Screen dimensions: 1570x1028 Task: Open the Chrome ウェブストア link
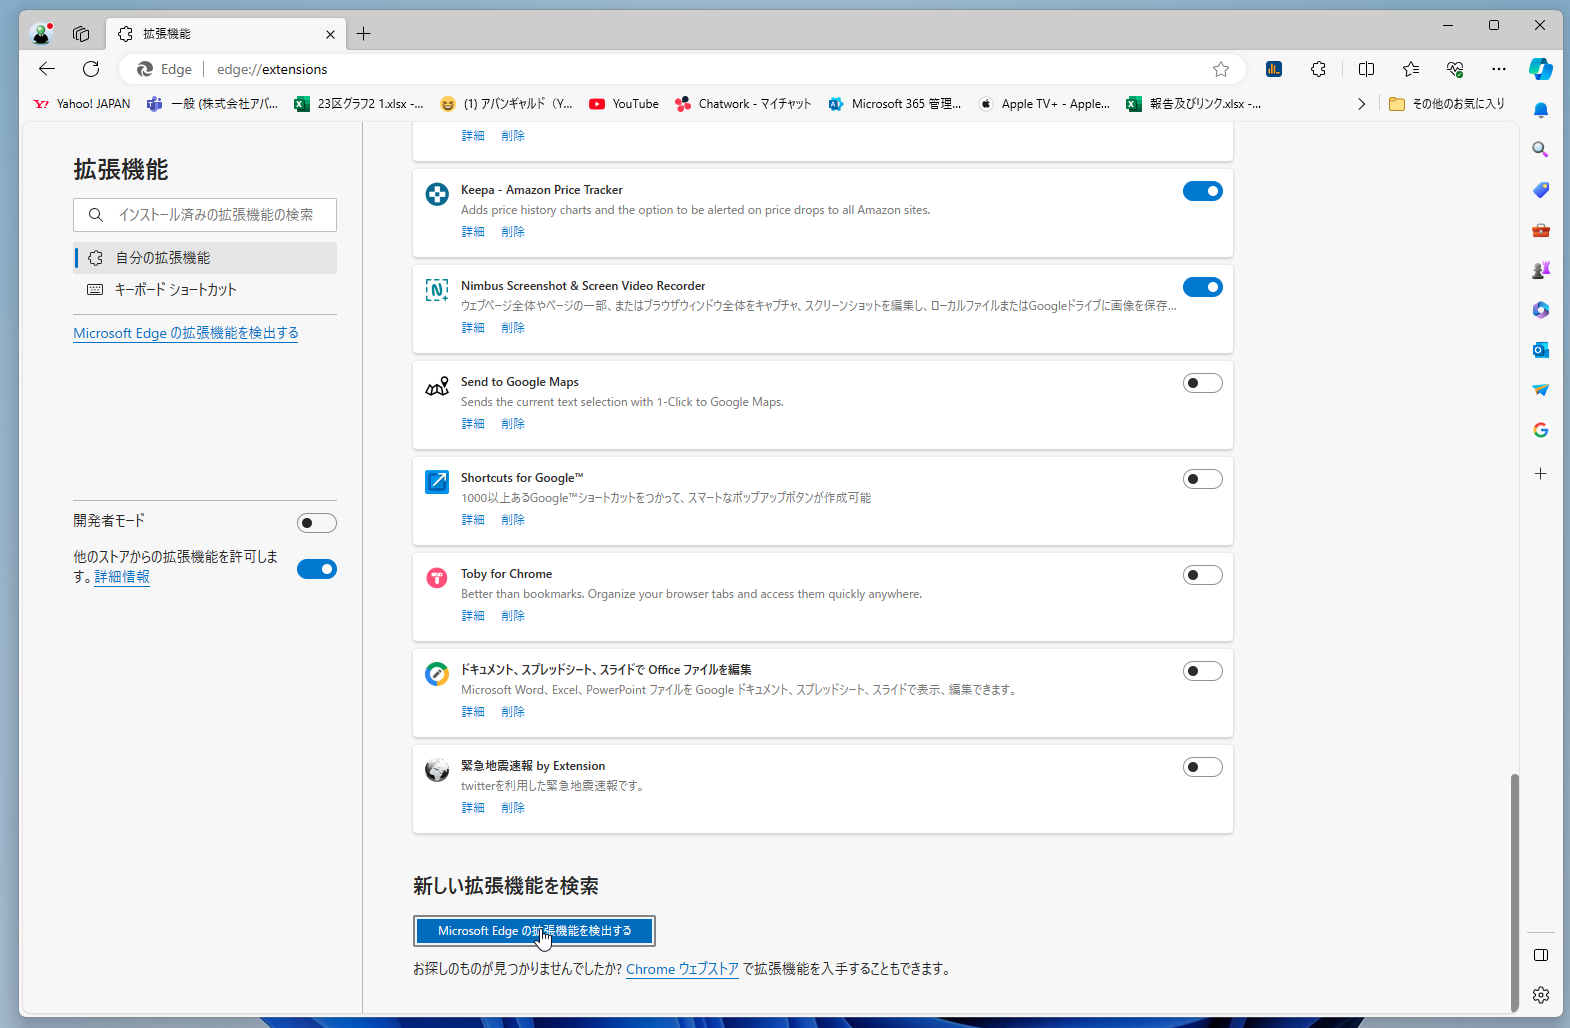click(x=682, y=969)
